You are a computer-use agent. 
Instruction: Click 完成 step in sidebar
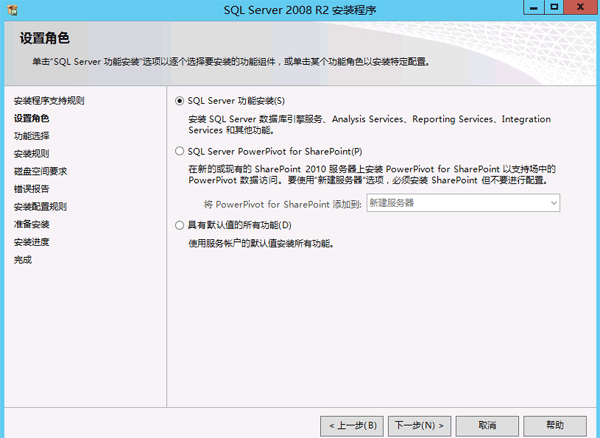23,260
